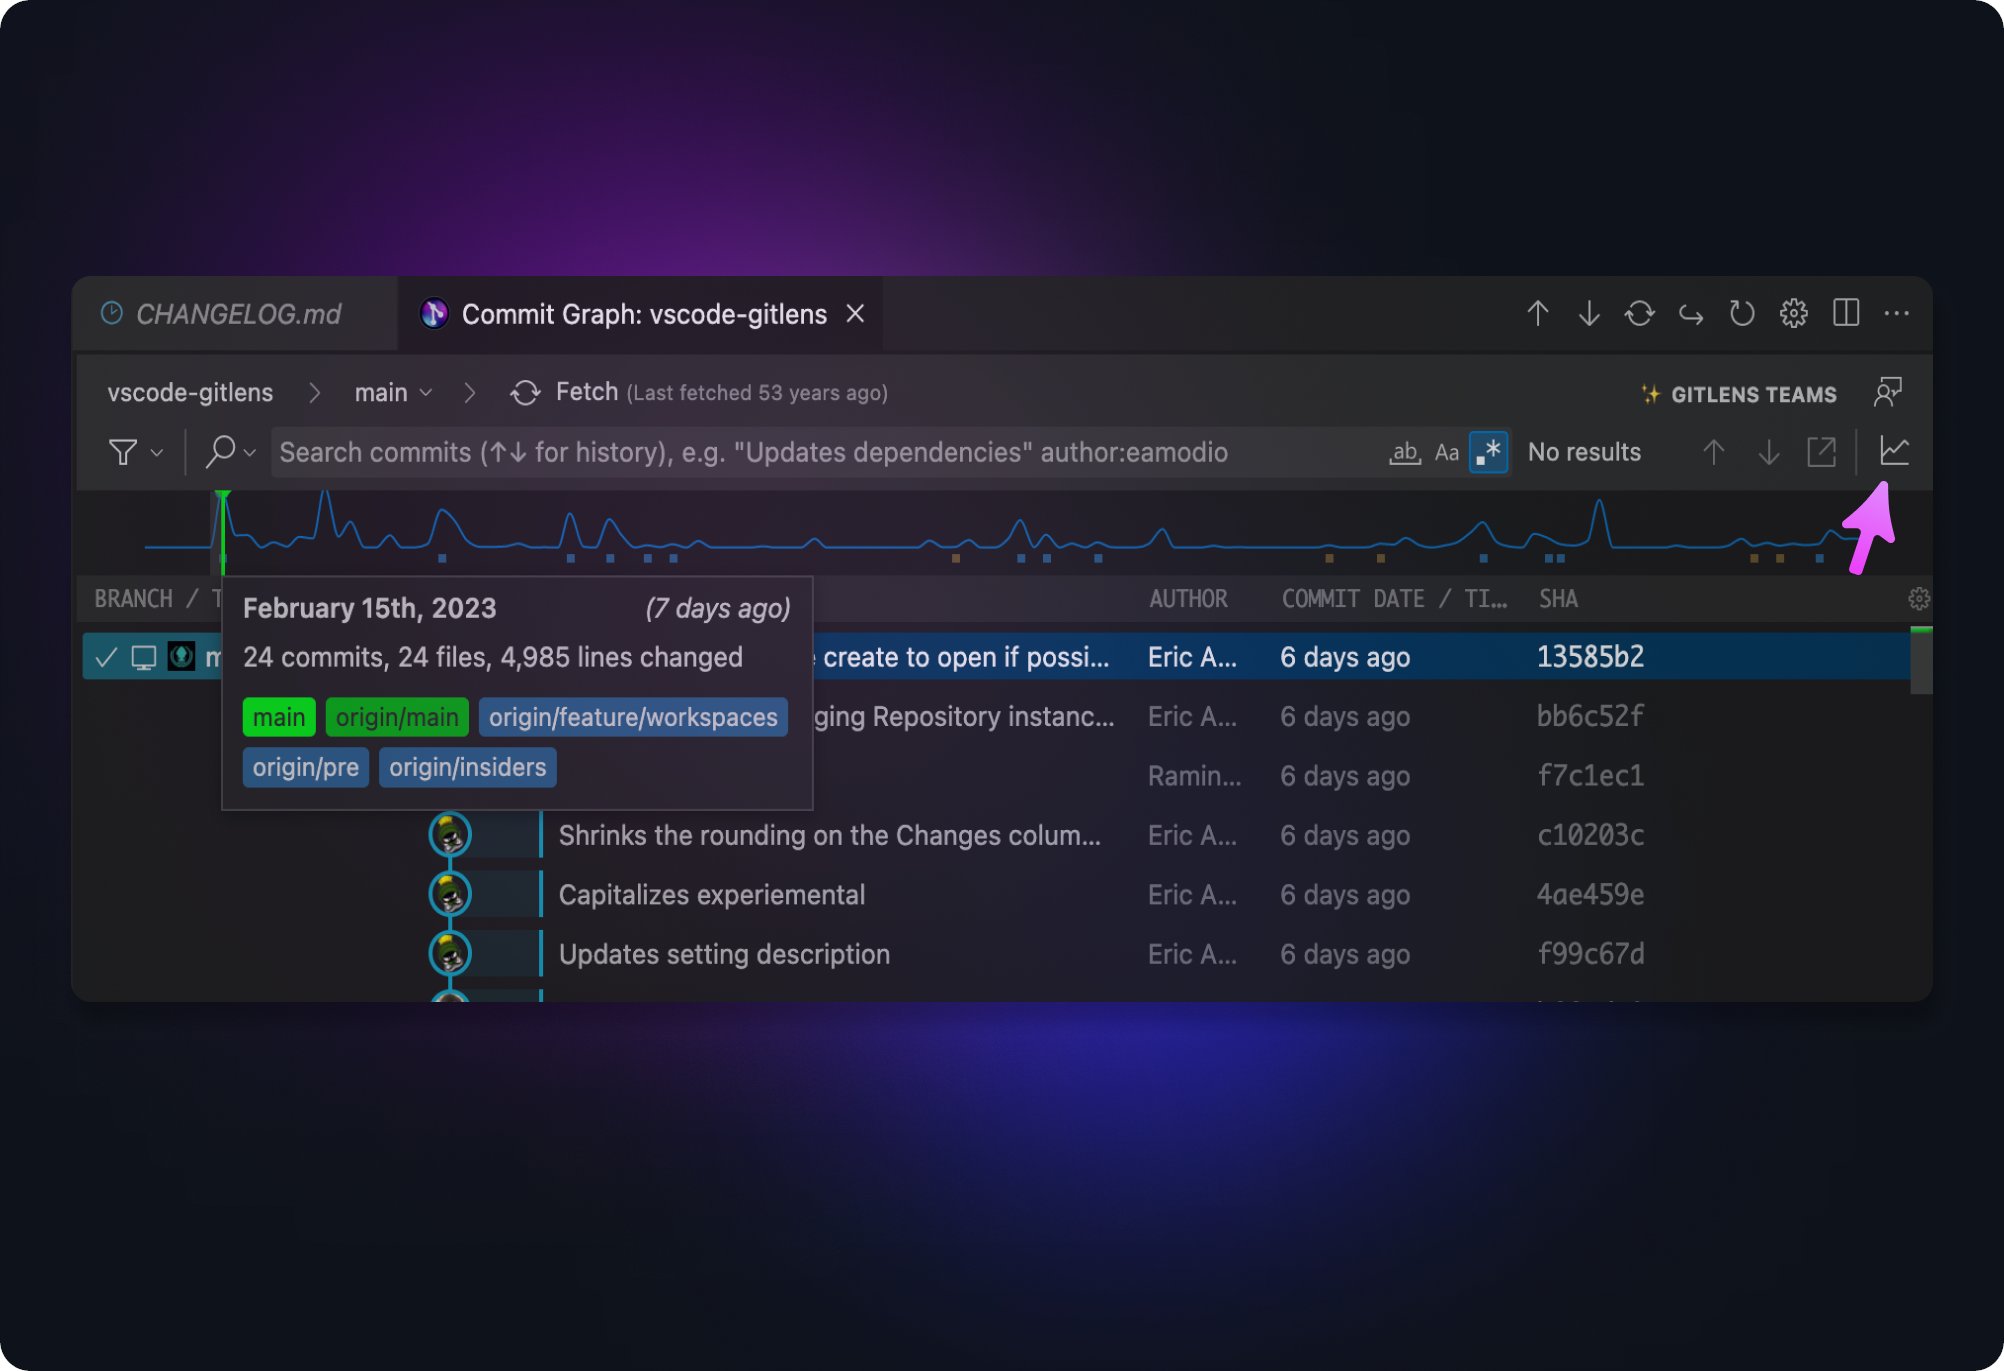Image resolution: width=2004 pixels, height=1371 pixels.
Task: Select the split editor icon
Action: [1847, 314]
